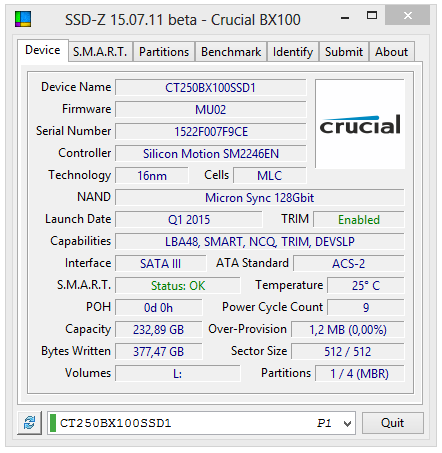Click Sector Size value 512 / 512
442x453 pixels.
(348, 352)
